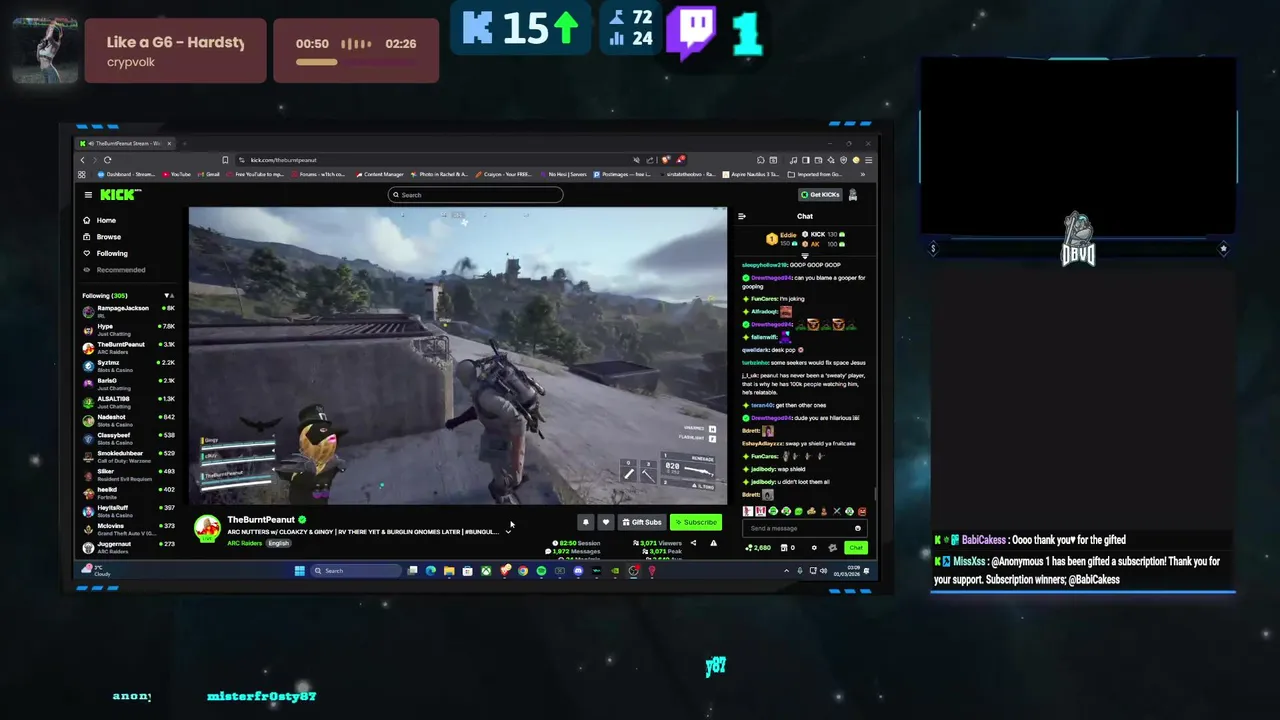
Task: Close the TheBurntPeanut Stream browser tab
Action: click(169, 144)
